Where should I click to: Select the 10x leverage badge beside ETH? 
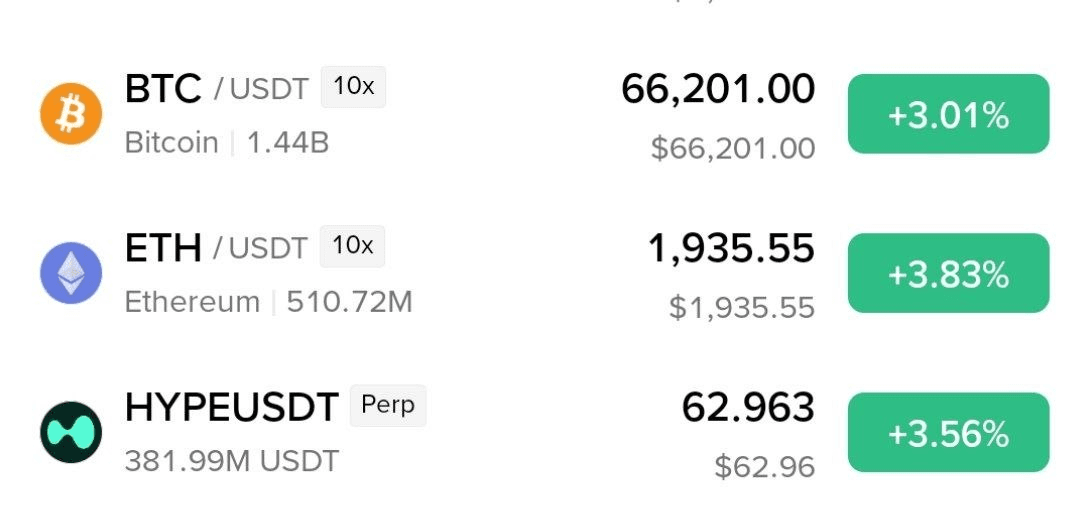[353, 246]
